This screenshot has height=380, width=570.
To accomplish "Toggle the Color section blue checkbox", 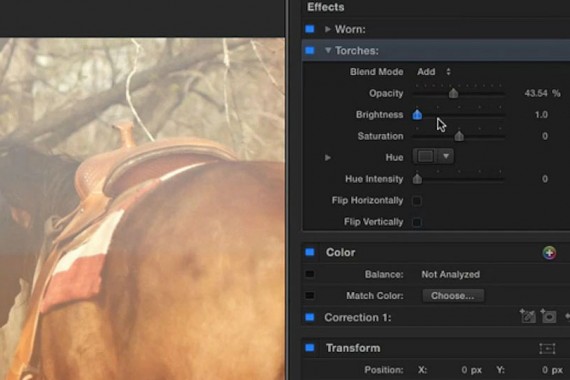I will point(310,252).
